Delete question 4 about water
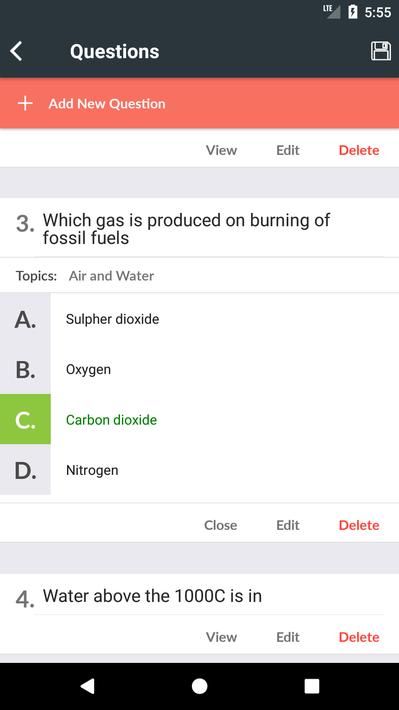399x710 pixels. point(359,637)
